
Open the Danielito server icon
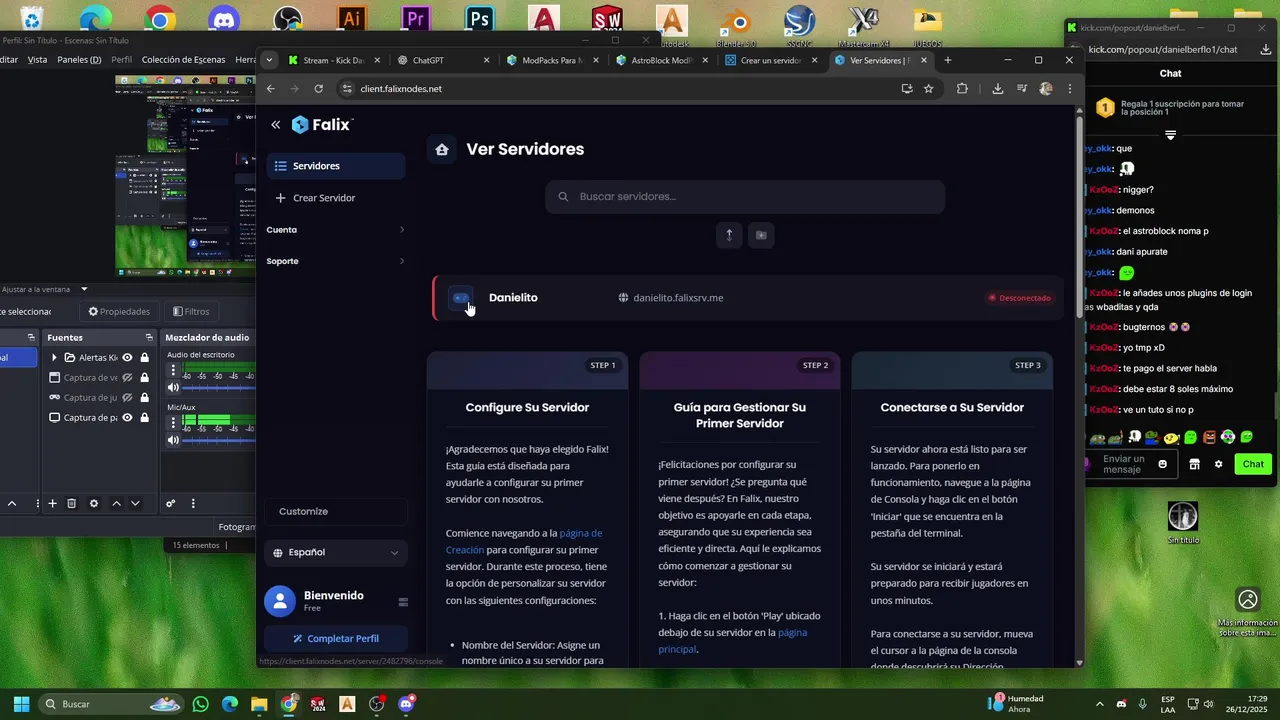[x=461, y=298]
